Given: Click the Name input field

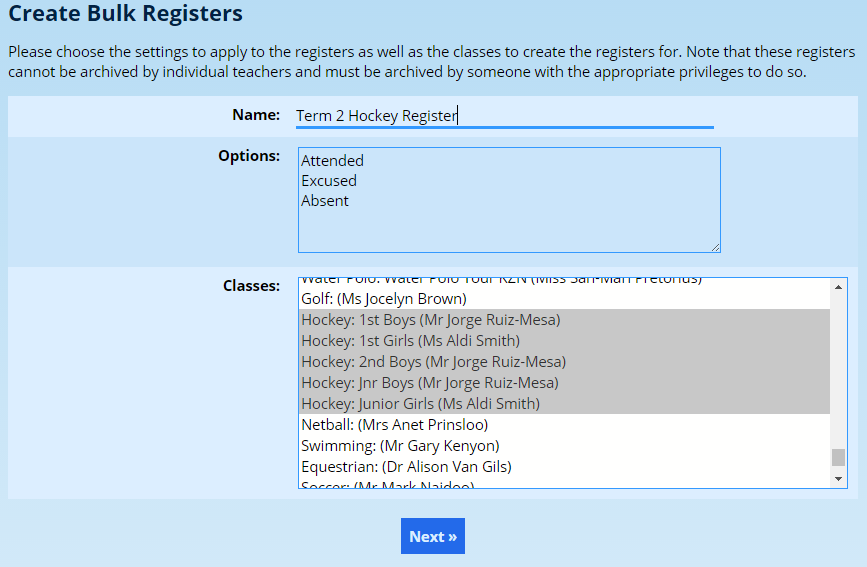Looking at the screenshot, I should (504, 116).
